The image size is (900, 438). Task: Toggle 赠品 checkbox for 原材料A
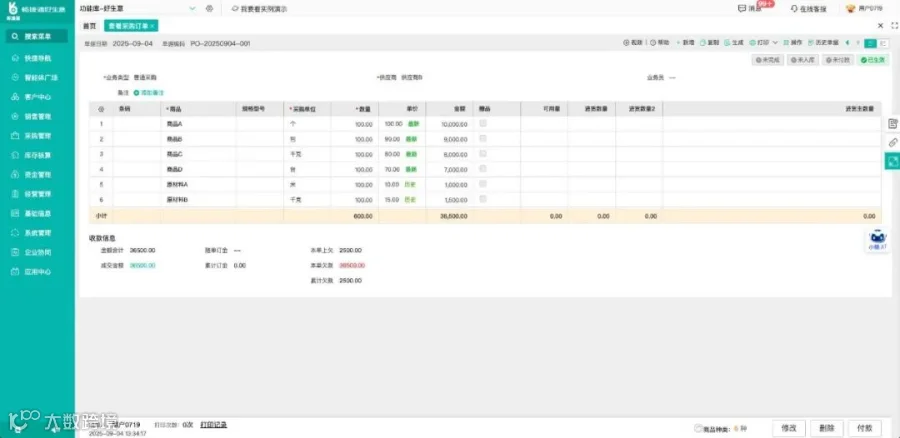483,184
